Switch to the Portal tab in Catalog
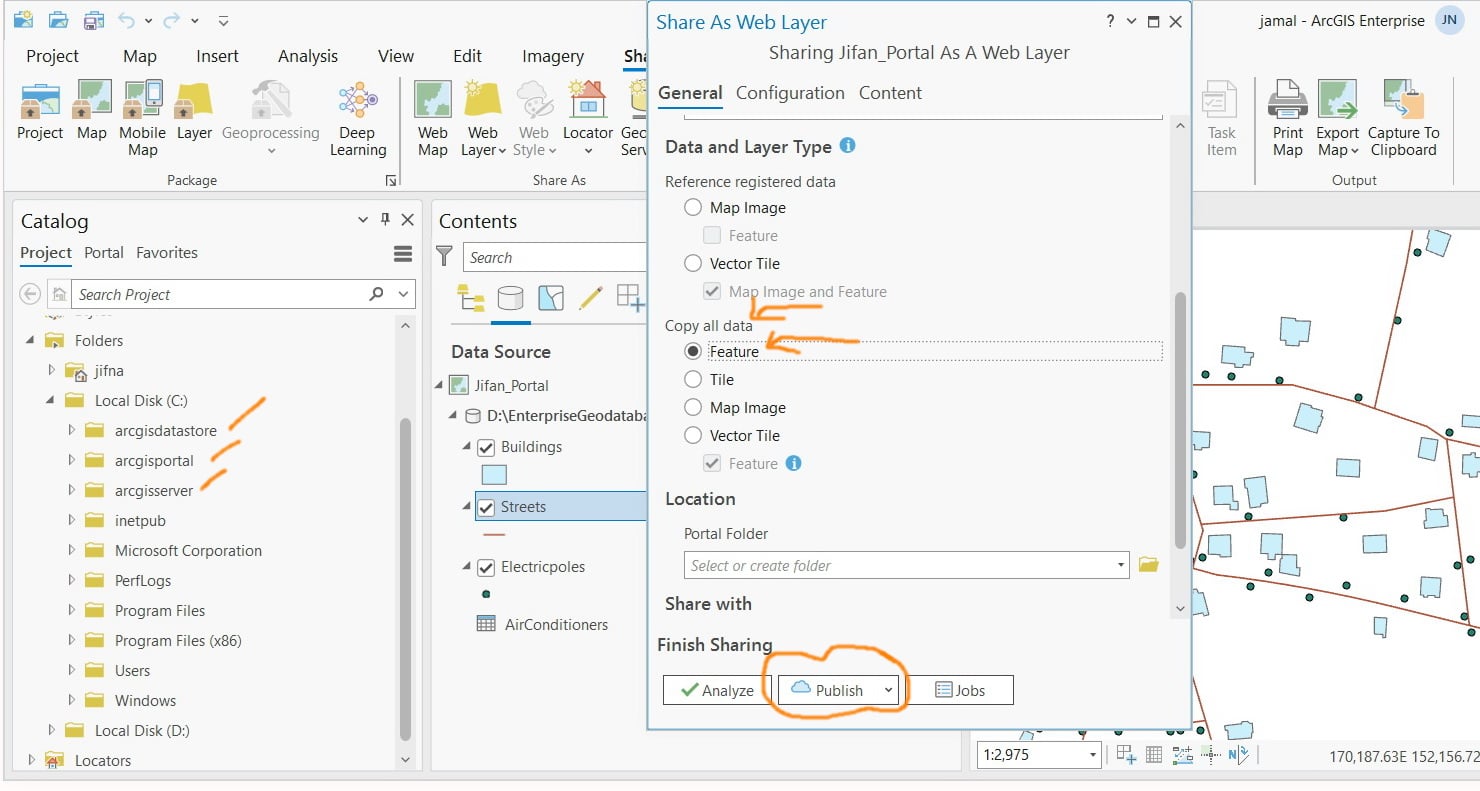 [x=104, y=253]
